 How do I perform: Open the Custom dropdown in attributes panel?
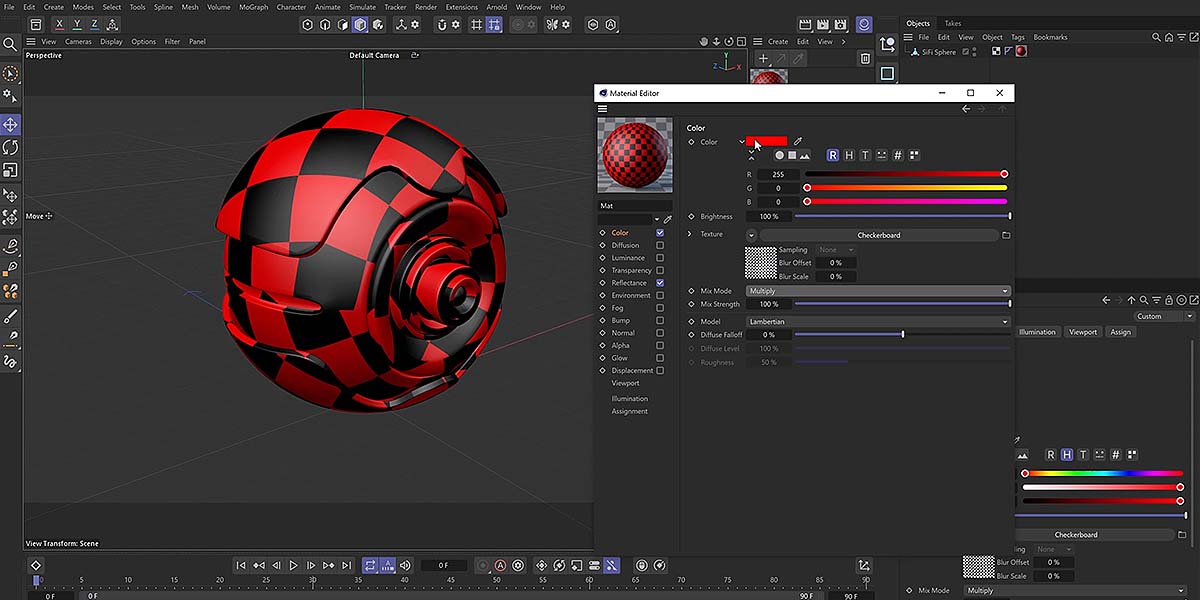pyautogui.click(x=1165, y=316)
